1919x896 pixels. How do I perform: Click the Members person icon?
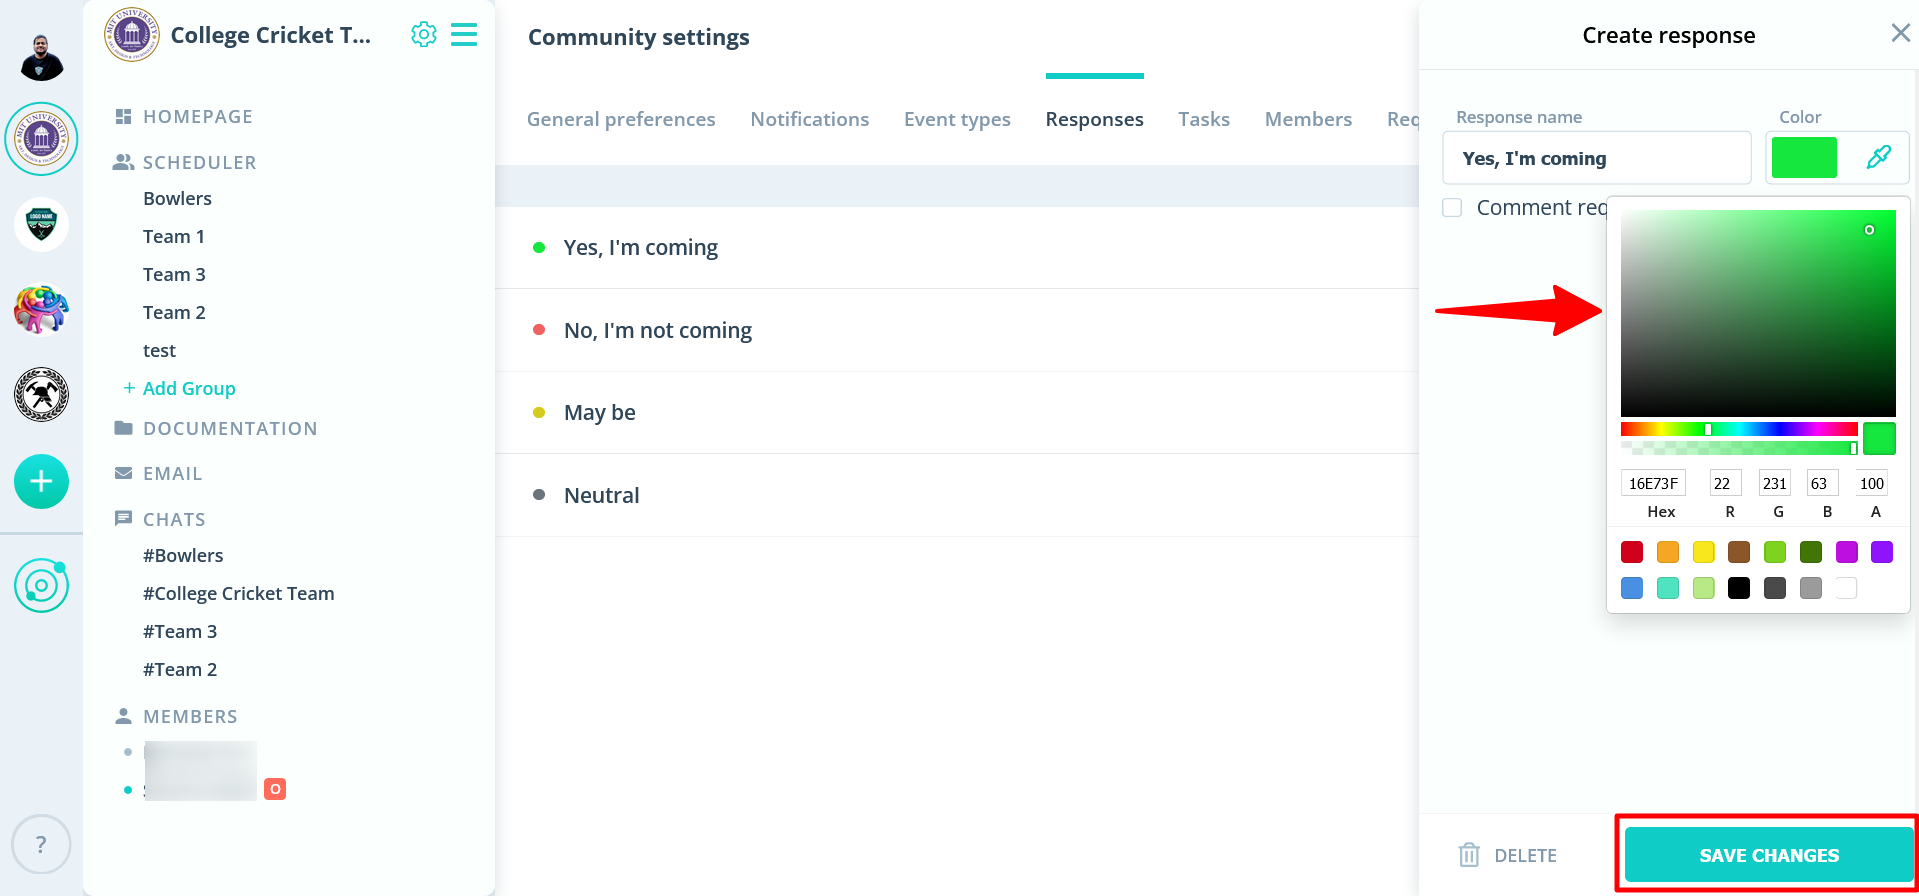[124, 716]
